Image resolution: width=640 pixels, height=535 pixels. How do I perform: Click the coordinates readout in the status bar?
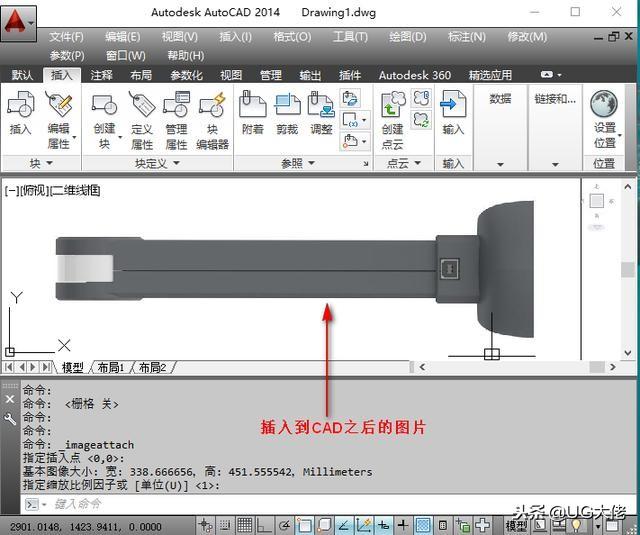pos(86,526)
